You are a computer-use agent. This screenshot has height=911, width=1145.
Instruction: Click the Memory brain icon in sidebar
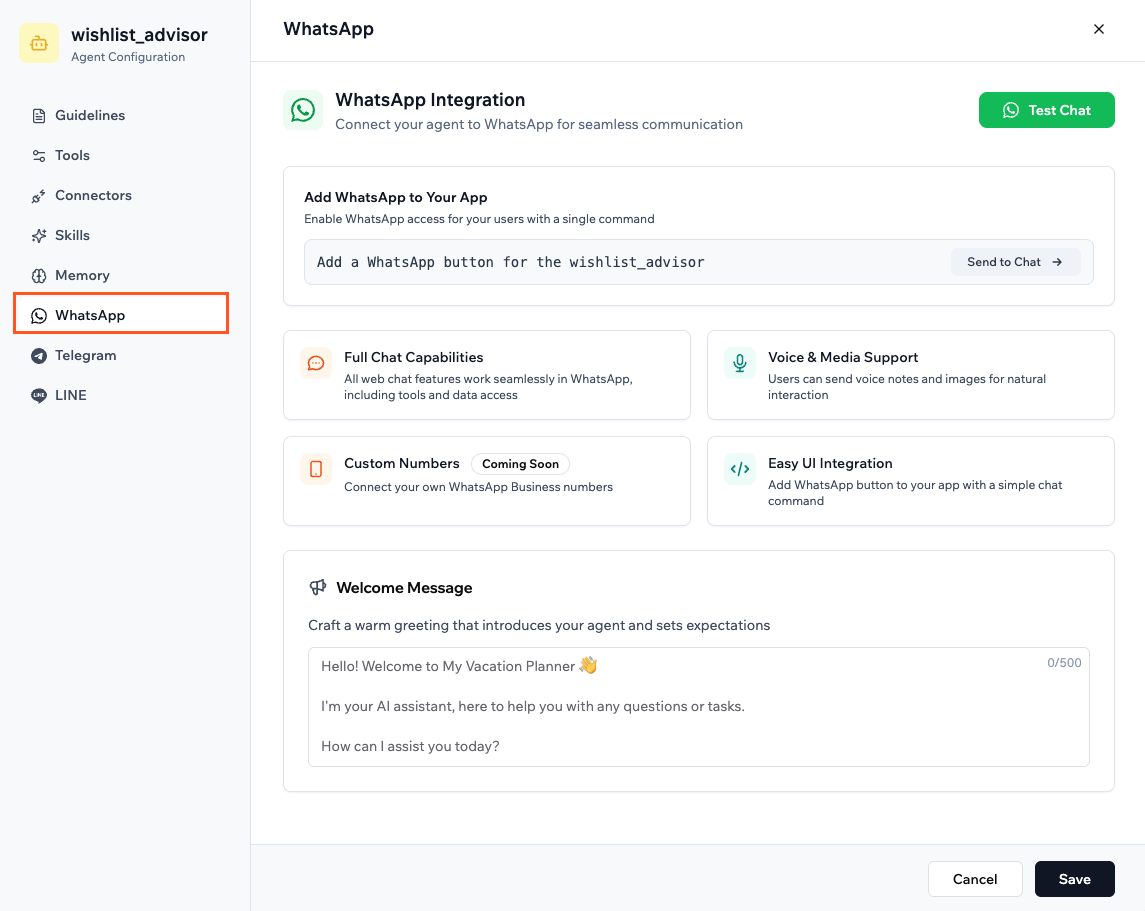(x=39, y=276)
